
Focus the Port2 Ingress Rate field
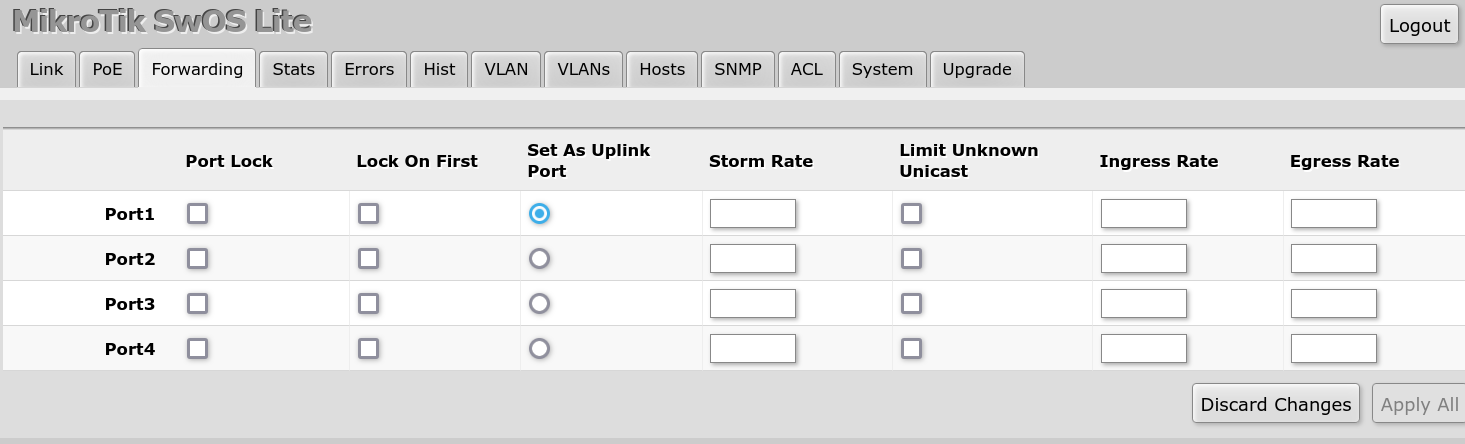pos(1143,258)
